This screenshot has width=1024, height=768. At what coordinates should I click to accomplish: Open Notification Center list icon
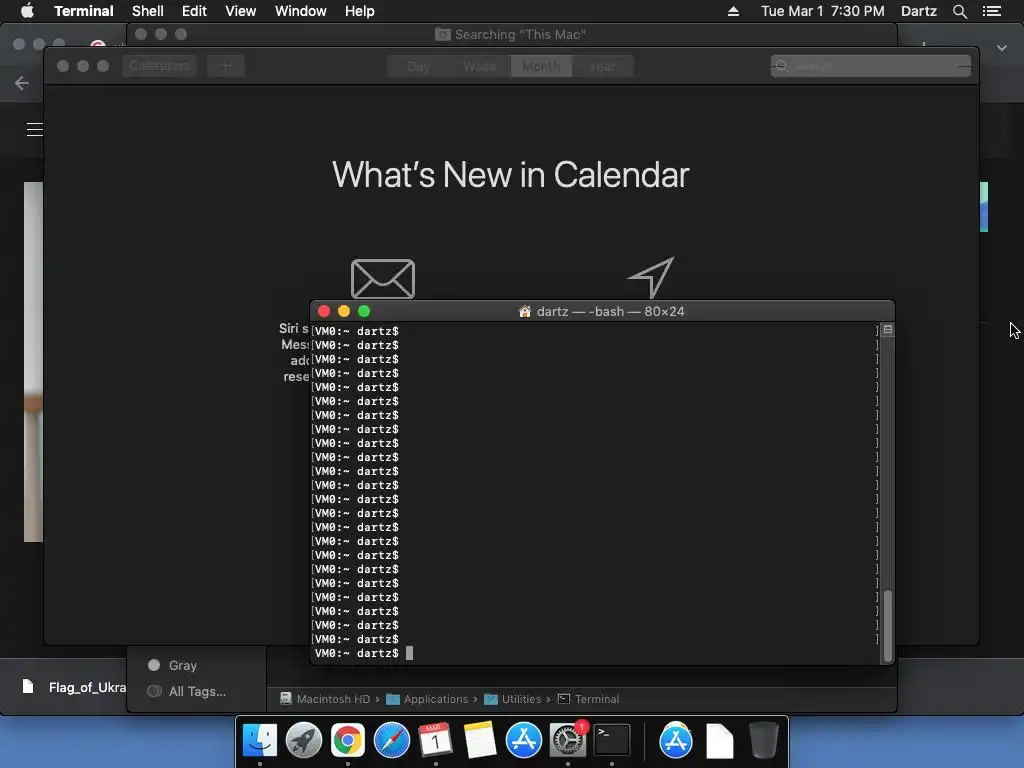pyautogui.click(x=992, y=11)
